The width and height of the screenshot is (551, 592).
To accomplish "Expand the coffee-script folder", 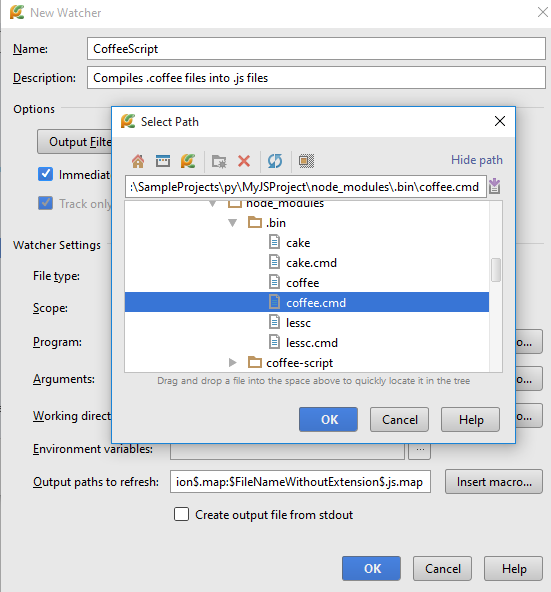I will pyautogui.click(x=233, y=362).
